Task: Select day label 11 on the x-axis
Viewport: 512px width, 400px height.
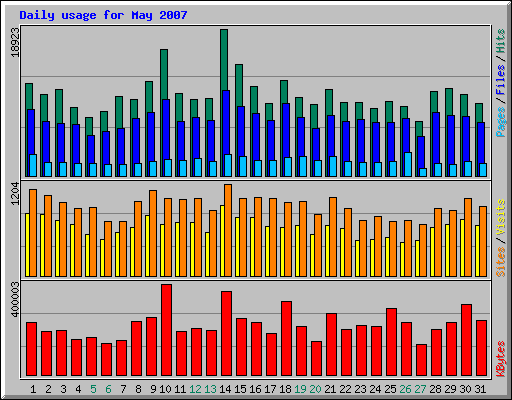Action: (180, 389)
